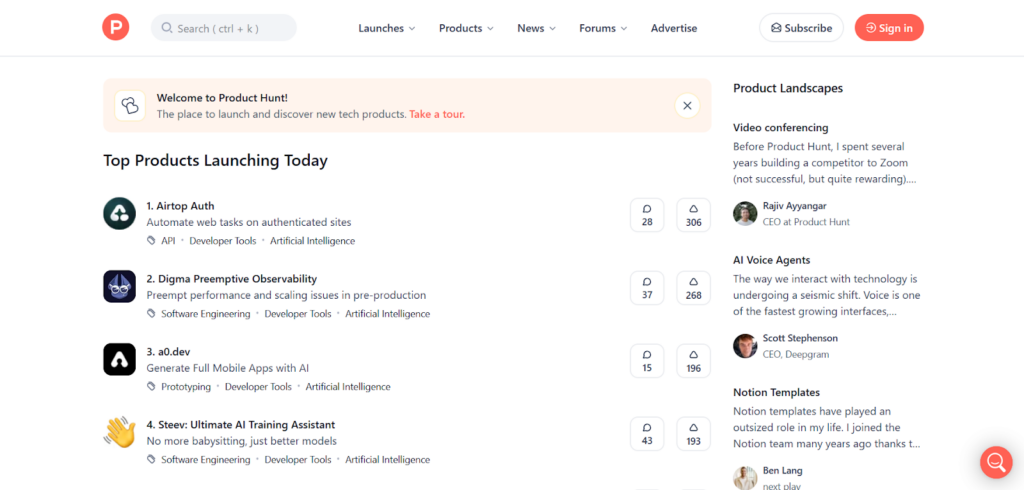Image resolution: width=1024 pixels, height=490 pixels.
Task: Click the Steev waving hand icon
Action: click(120, 432)
